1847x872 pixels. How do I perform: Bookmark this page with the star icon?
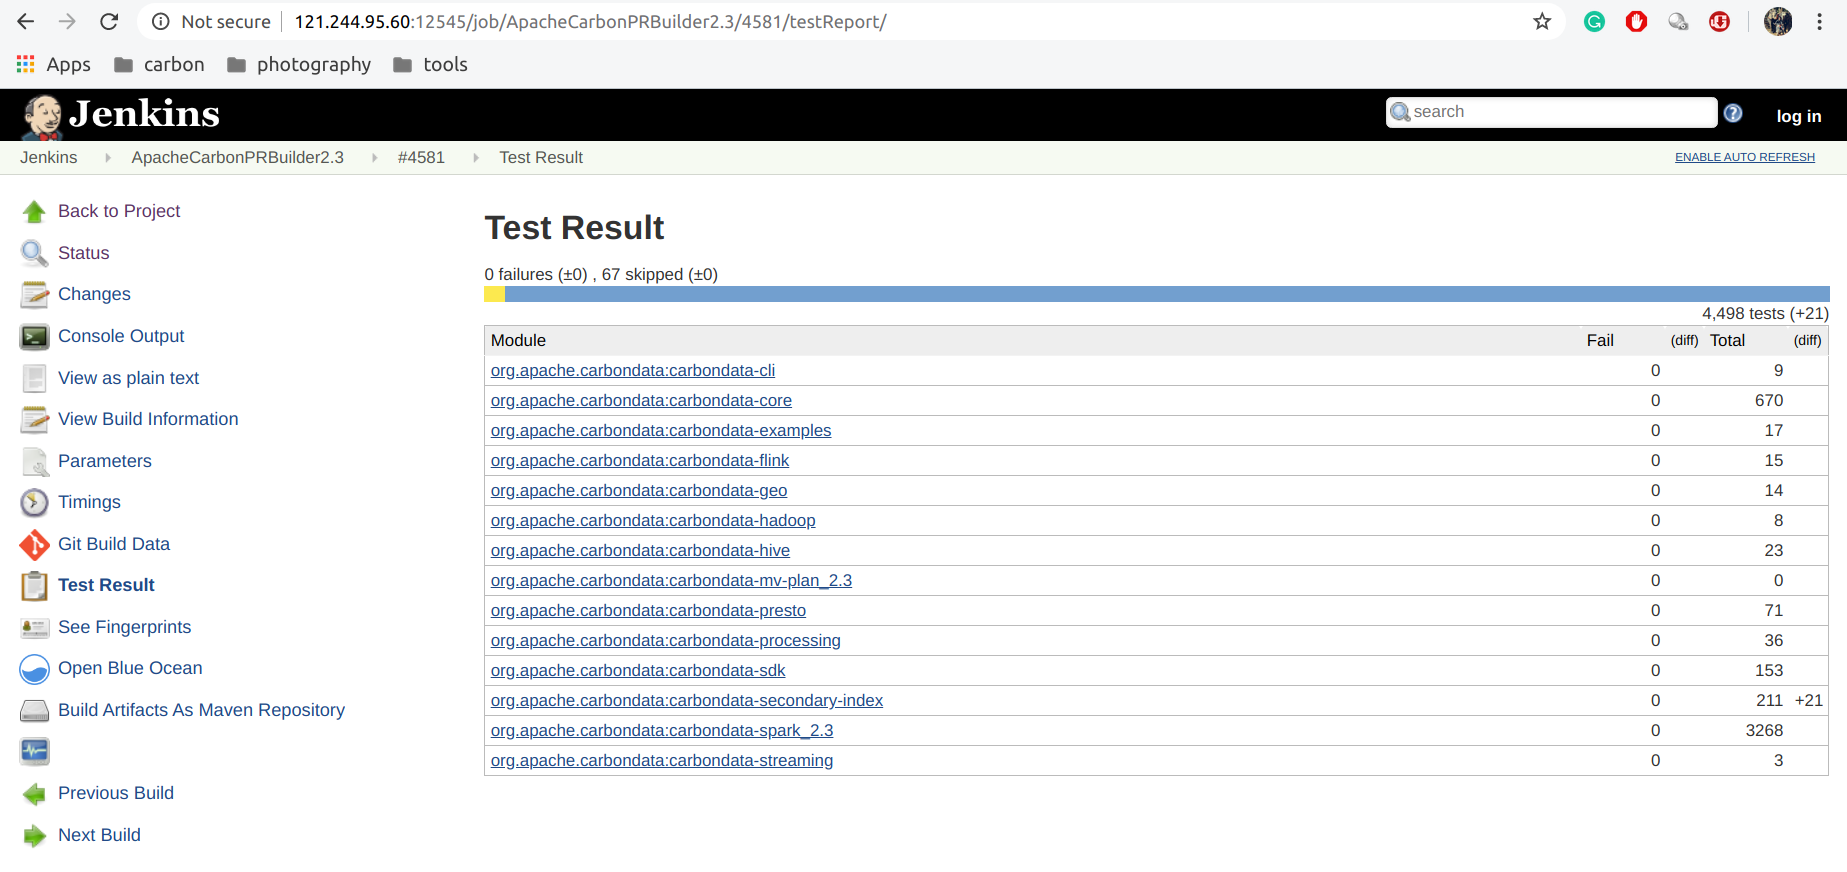pyautogui.click(x=1542, y=22)
